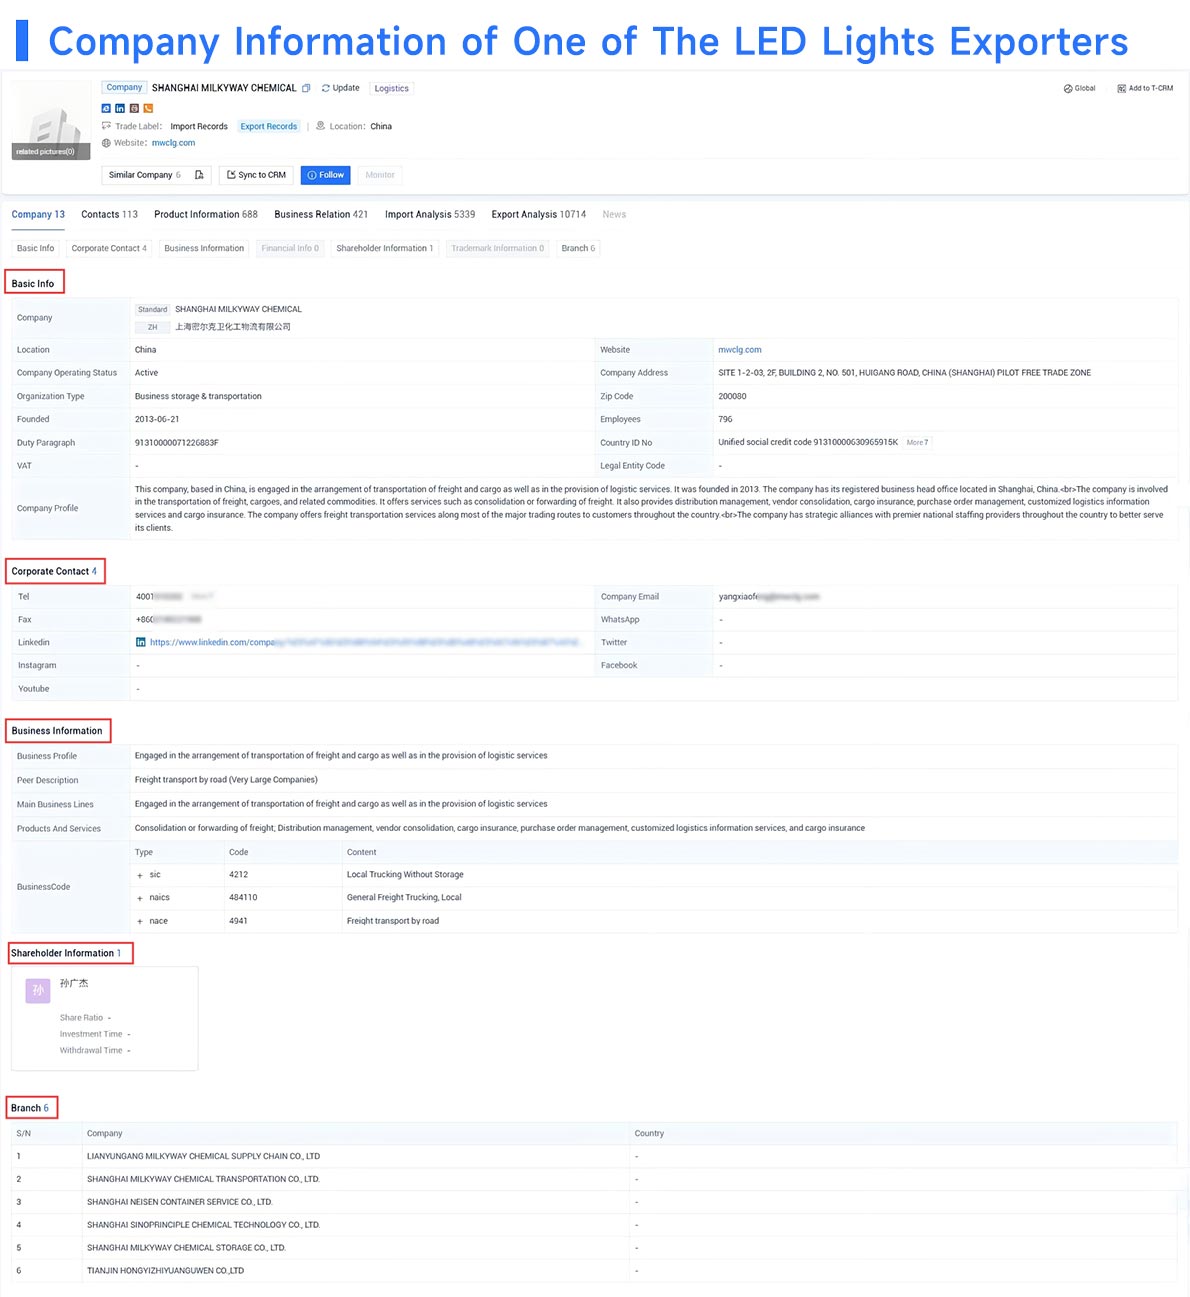Click the Update refresh icon
This screenshot has width=1190, height=1297.
click(x=326, y=88)
